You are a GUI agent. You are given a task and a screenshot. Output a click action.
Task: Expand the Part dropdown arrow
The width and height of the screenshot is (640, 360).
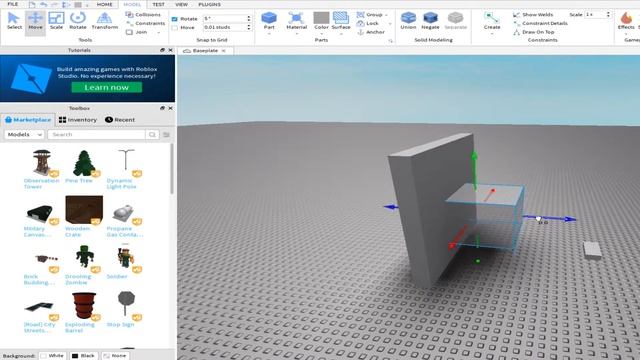[x=269, y=34]
